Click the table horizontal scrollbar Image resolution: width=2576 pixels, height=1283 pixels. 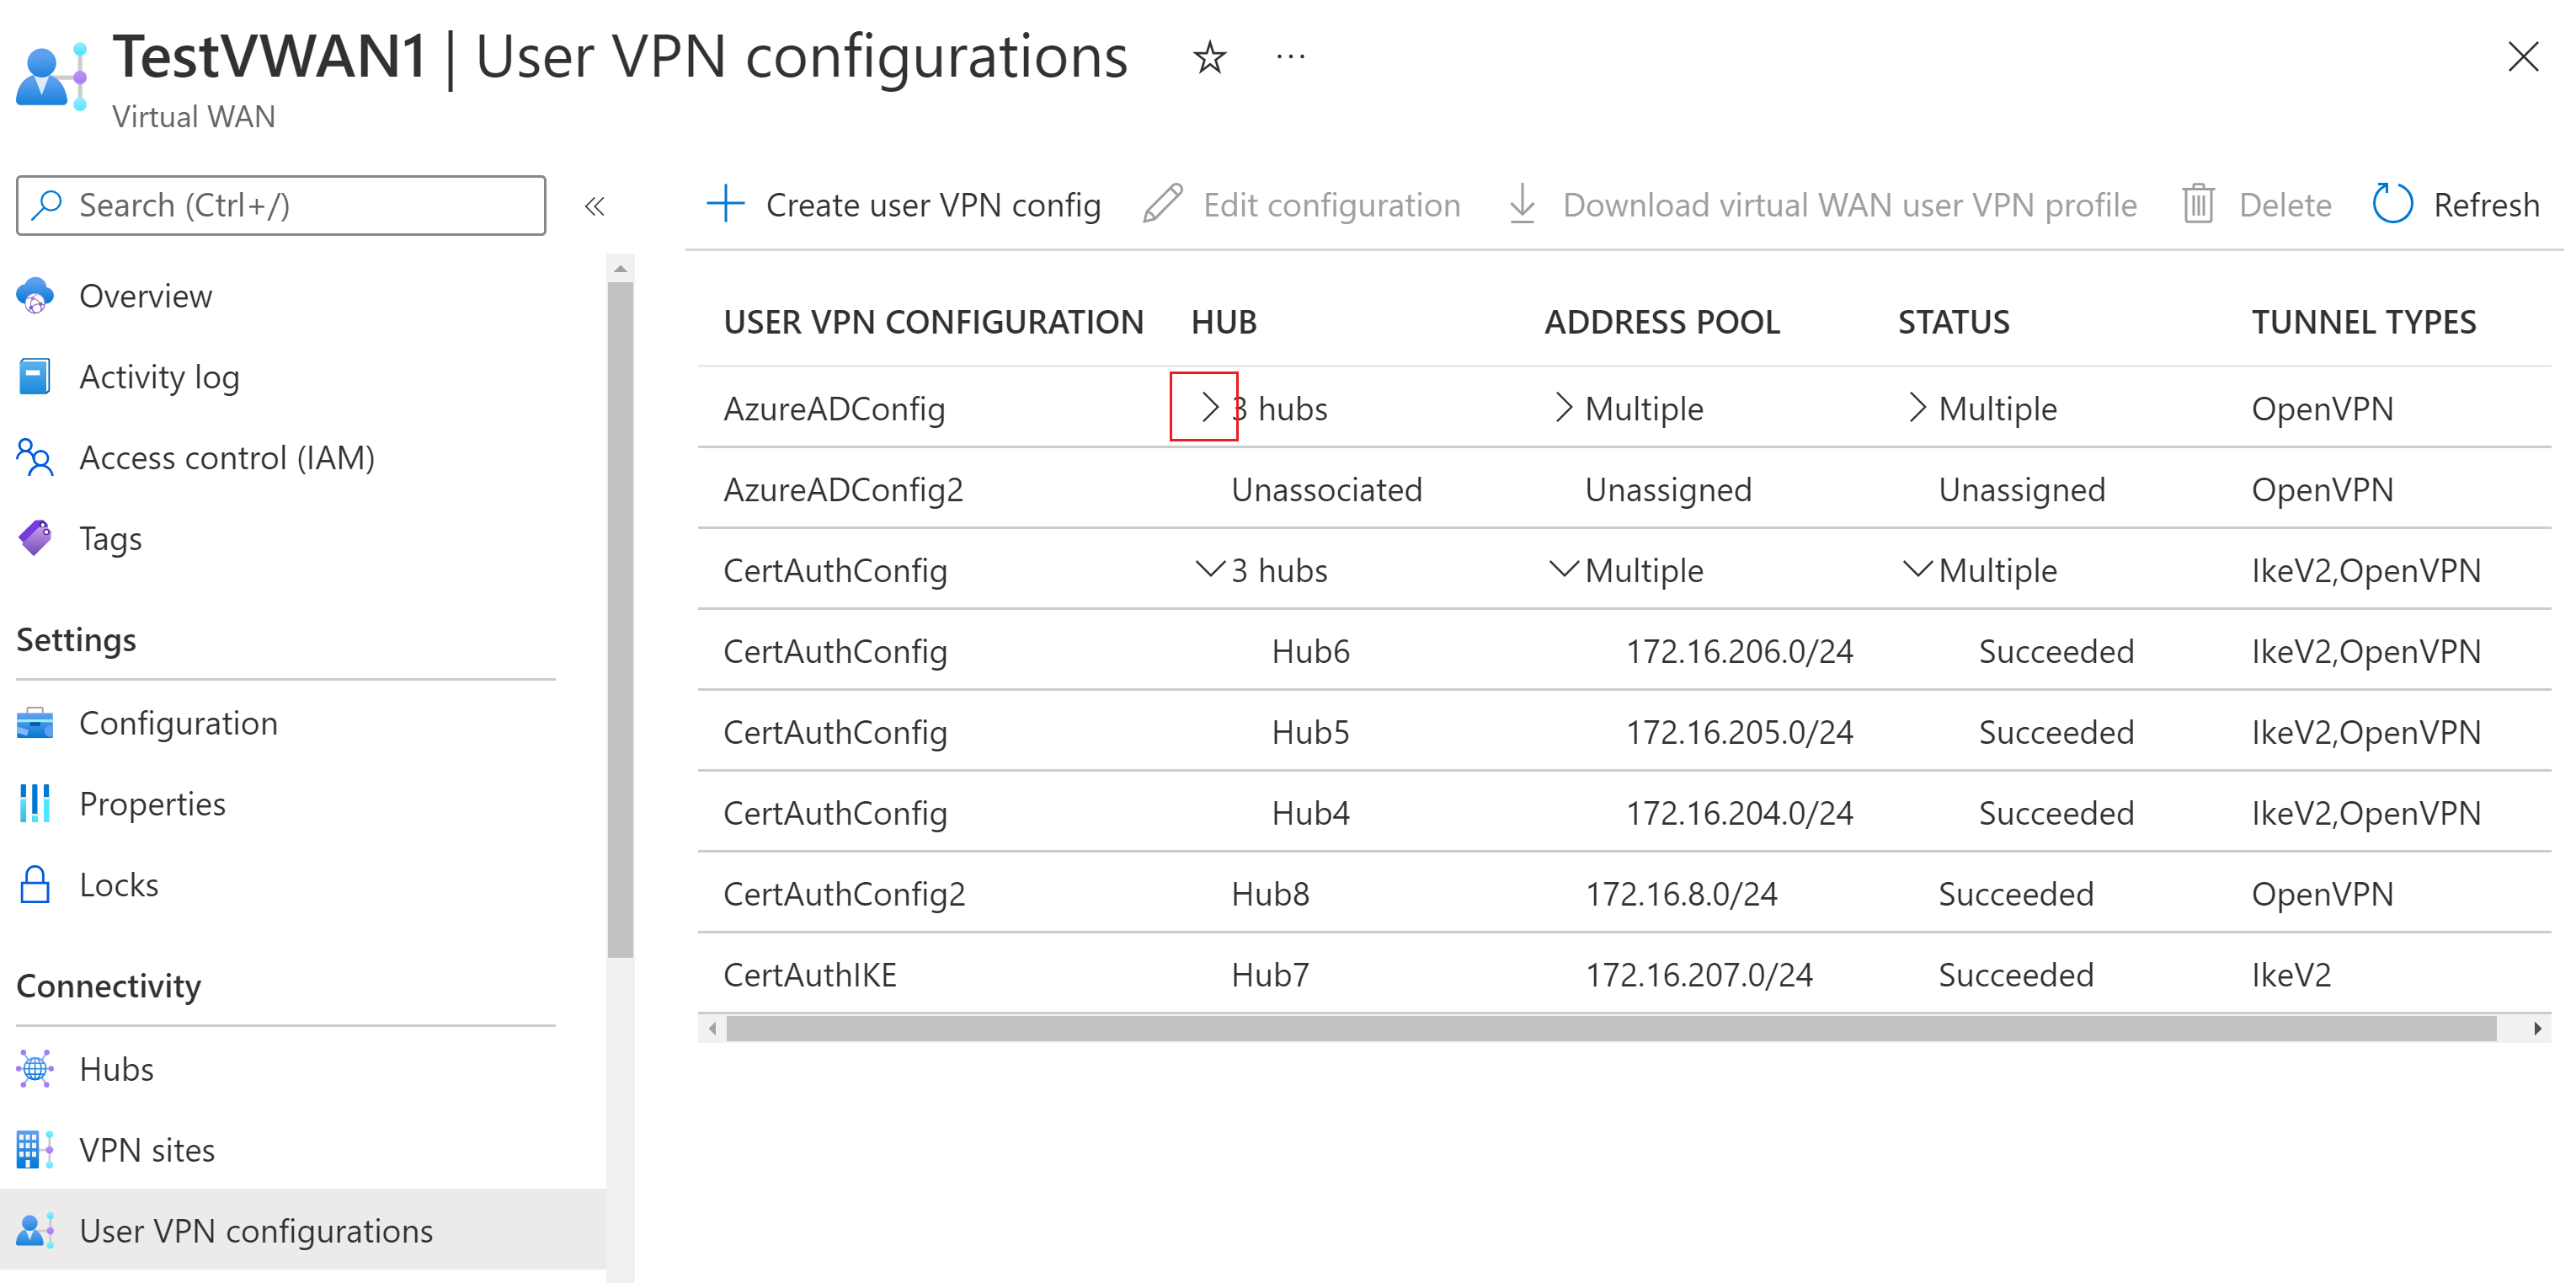1609,1028
